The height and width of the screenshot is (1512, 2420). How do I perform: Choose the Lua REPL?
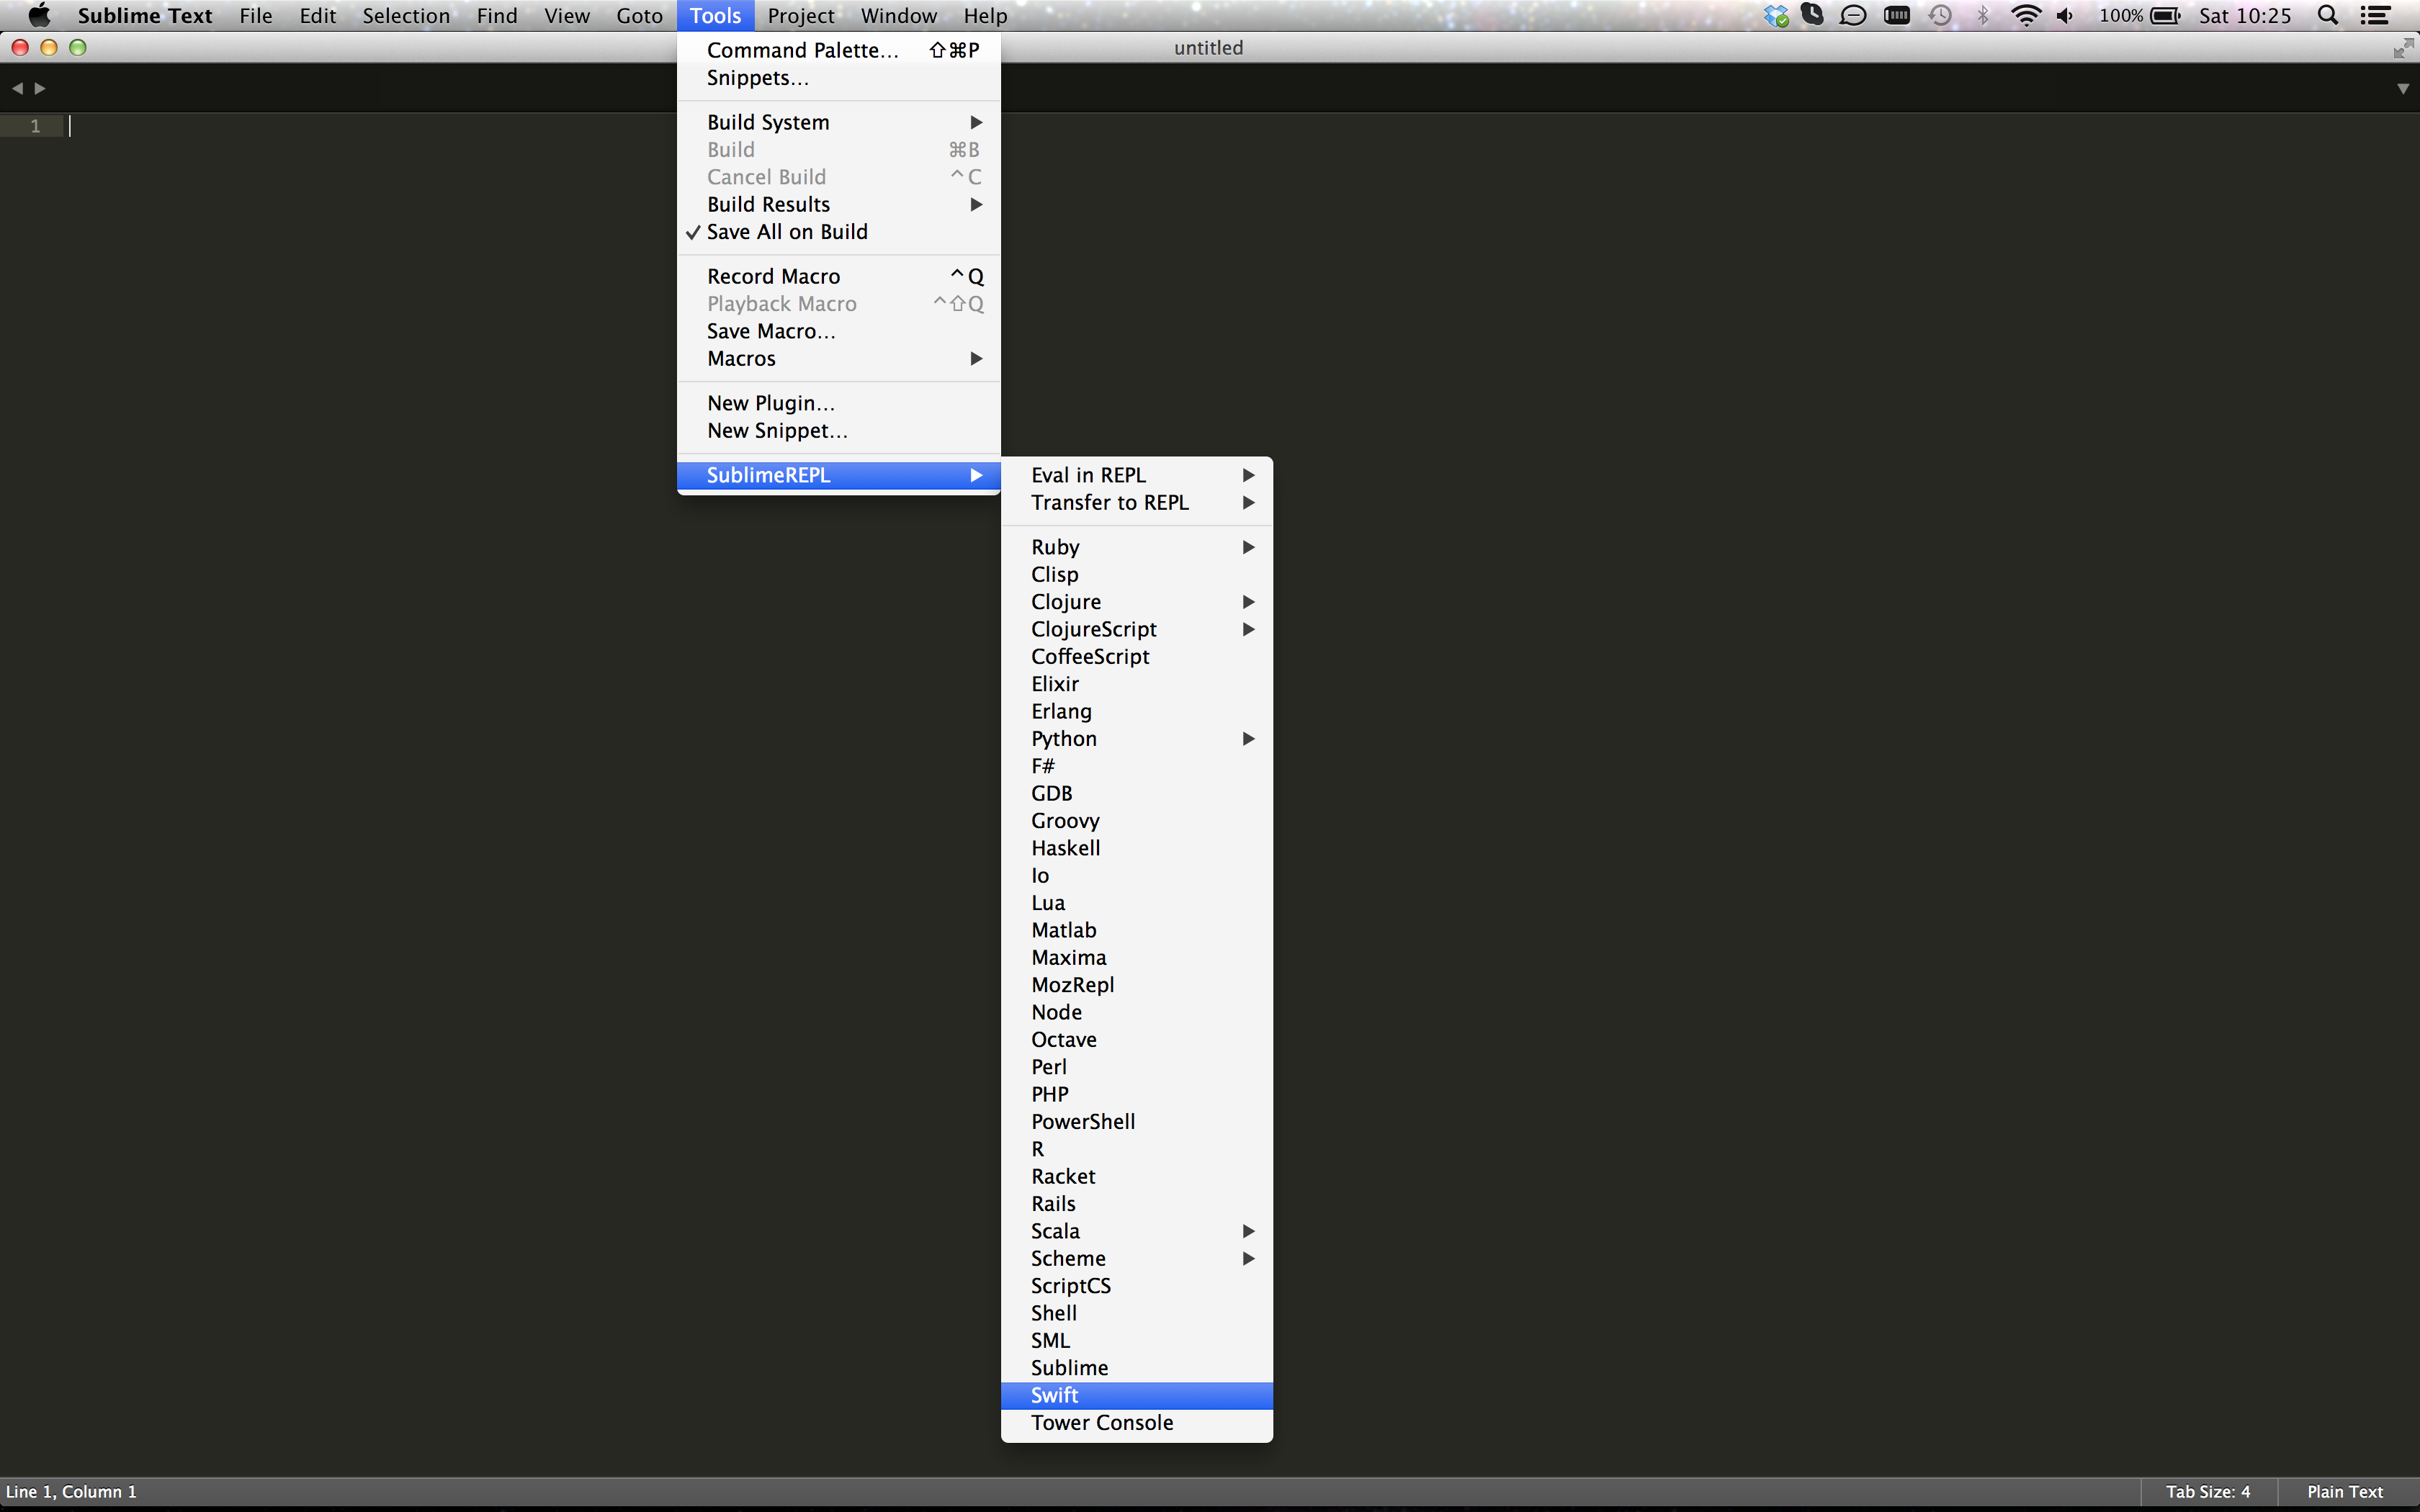coord(1136,903)
